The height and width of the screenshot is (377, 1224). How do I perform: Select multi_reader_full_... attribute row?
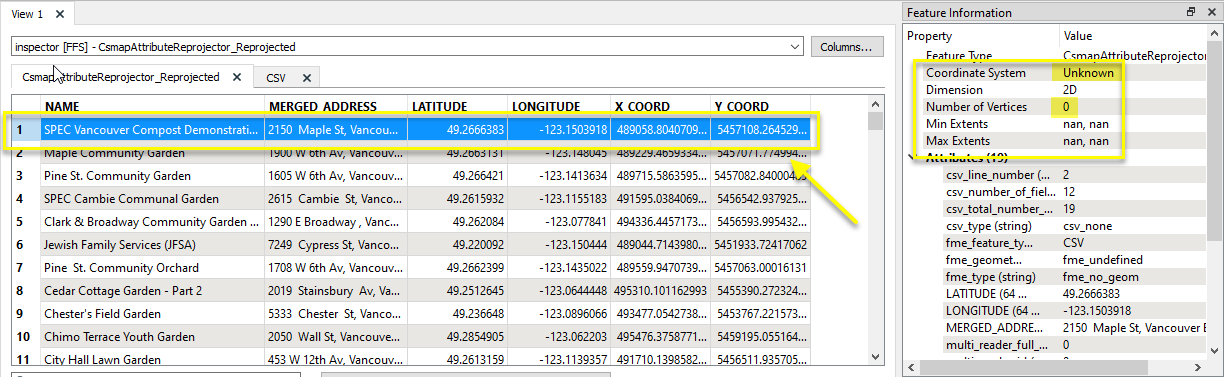tap(1055, 345)
